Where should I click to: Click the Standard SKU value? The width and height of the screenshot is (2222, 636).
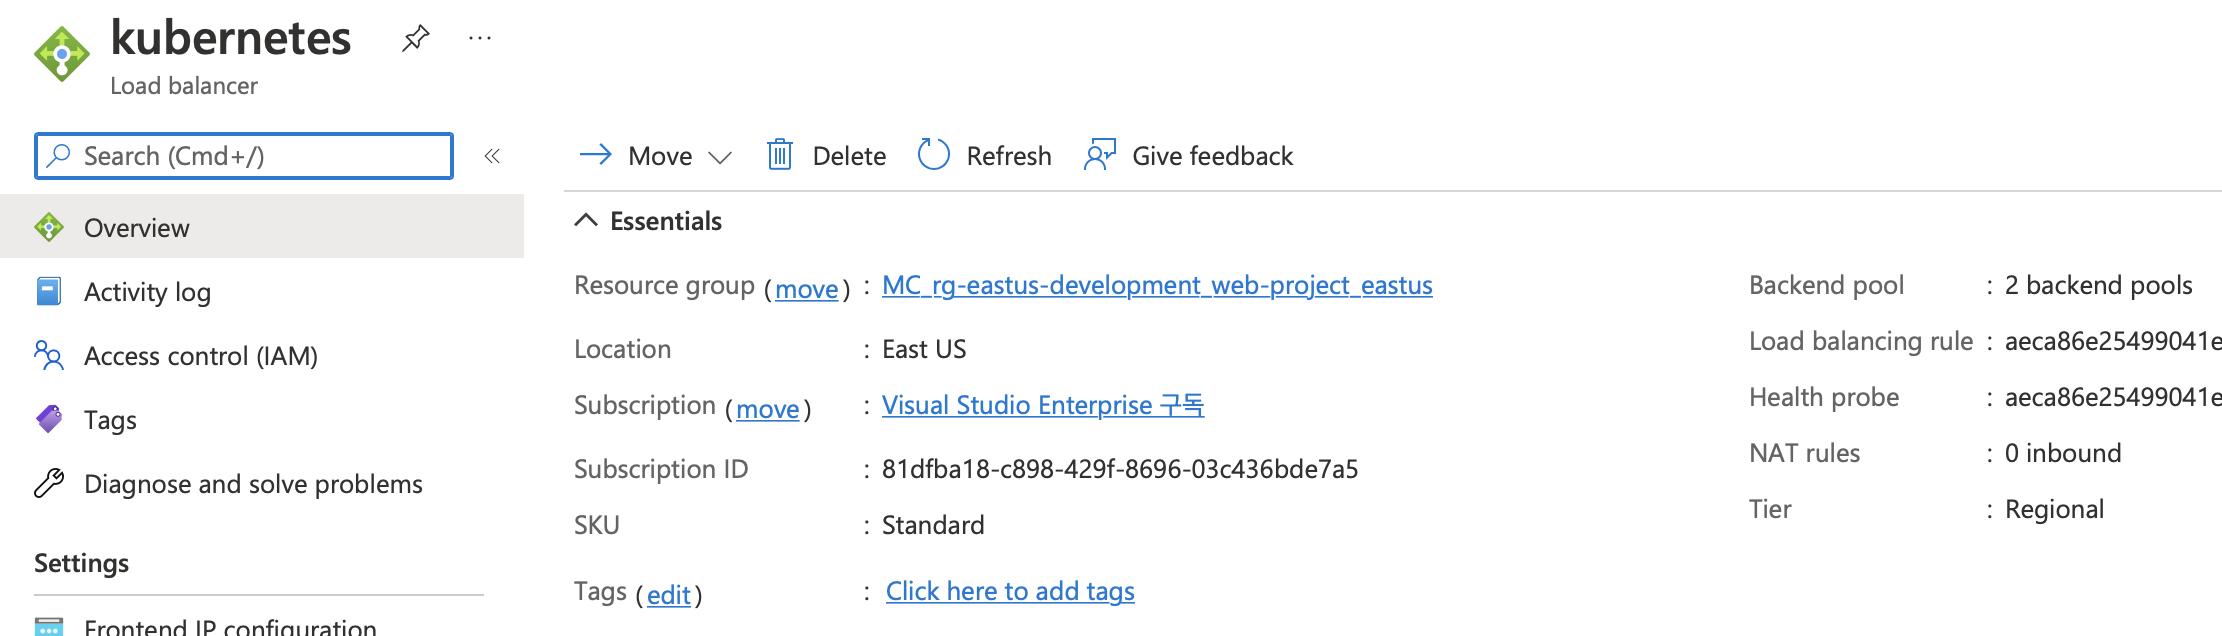(933, 525)
